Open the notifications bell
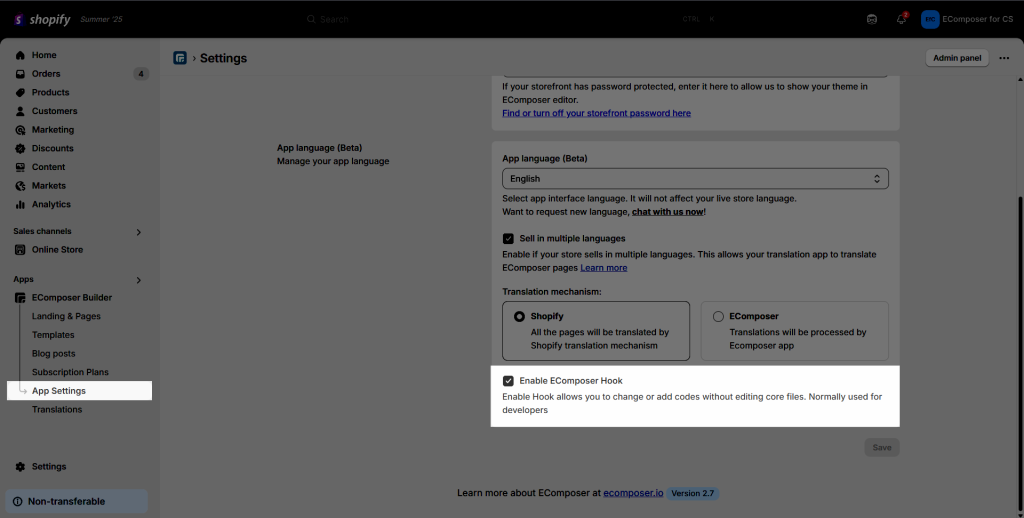Image resolution: width=1024 pixels, height=518 pixels. [x=901, y=20]
